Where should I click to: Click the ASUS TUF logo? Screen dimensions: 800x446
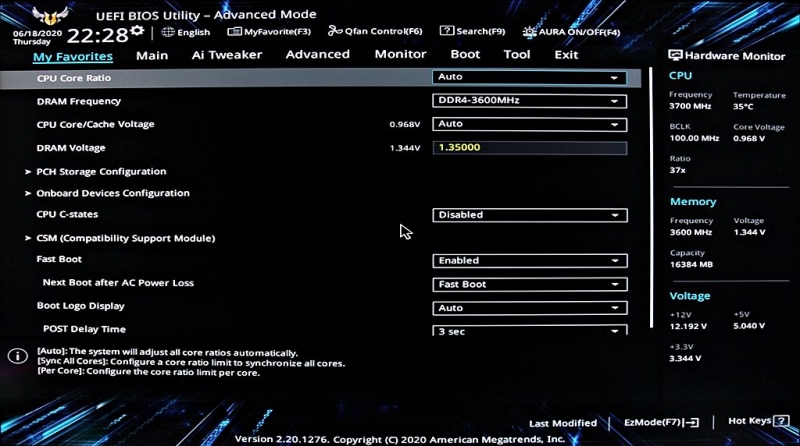pyautogui.click(x=49, y=15)
